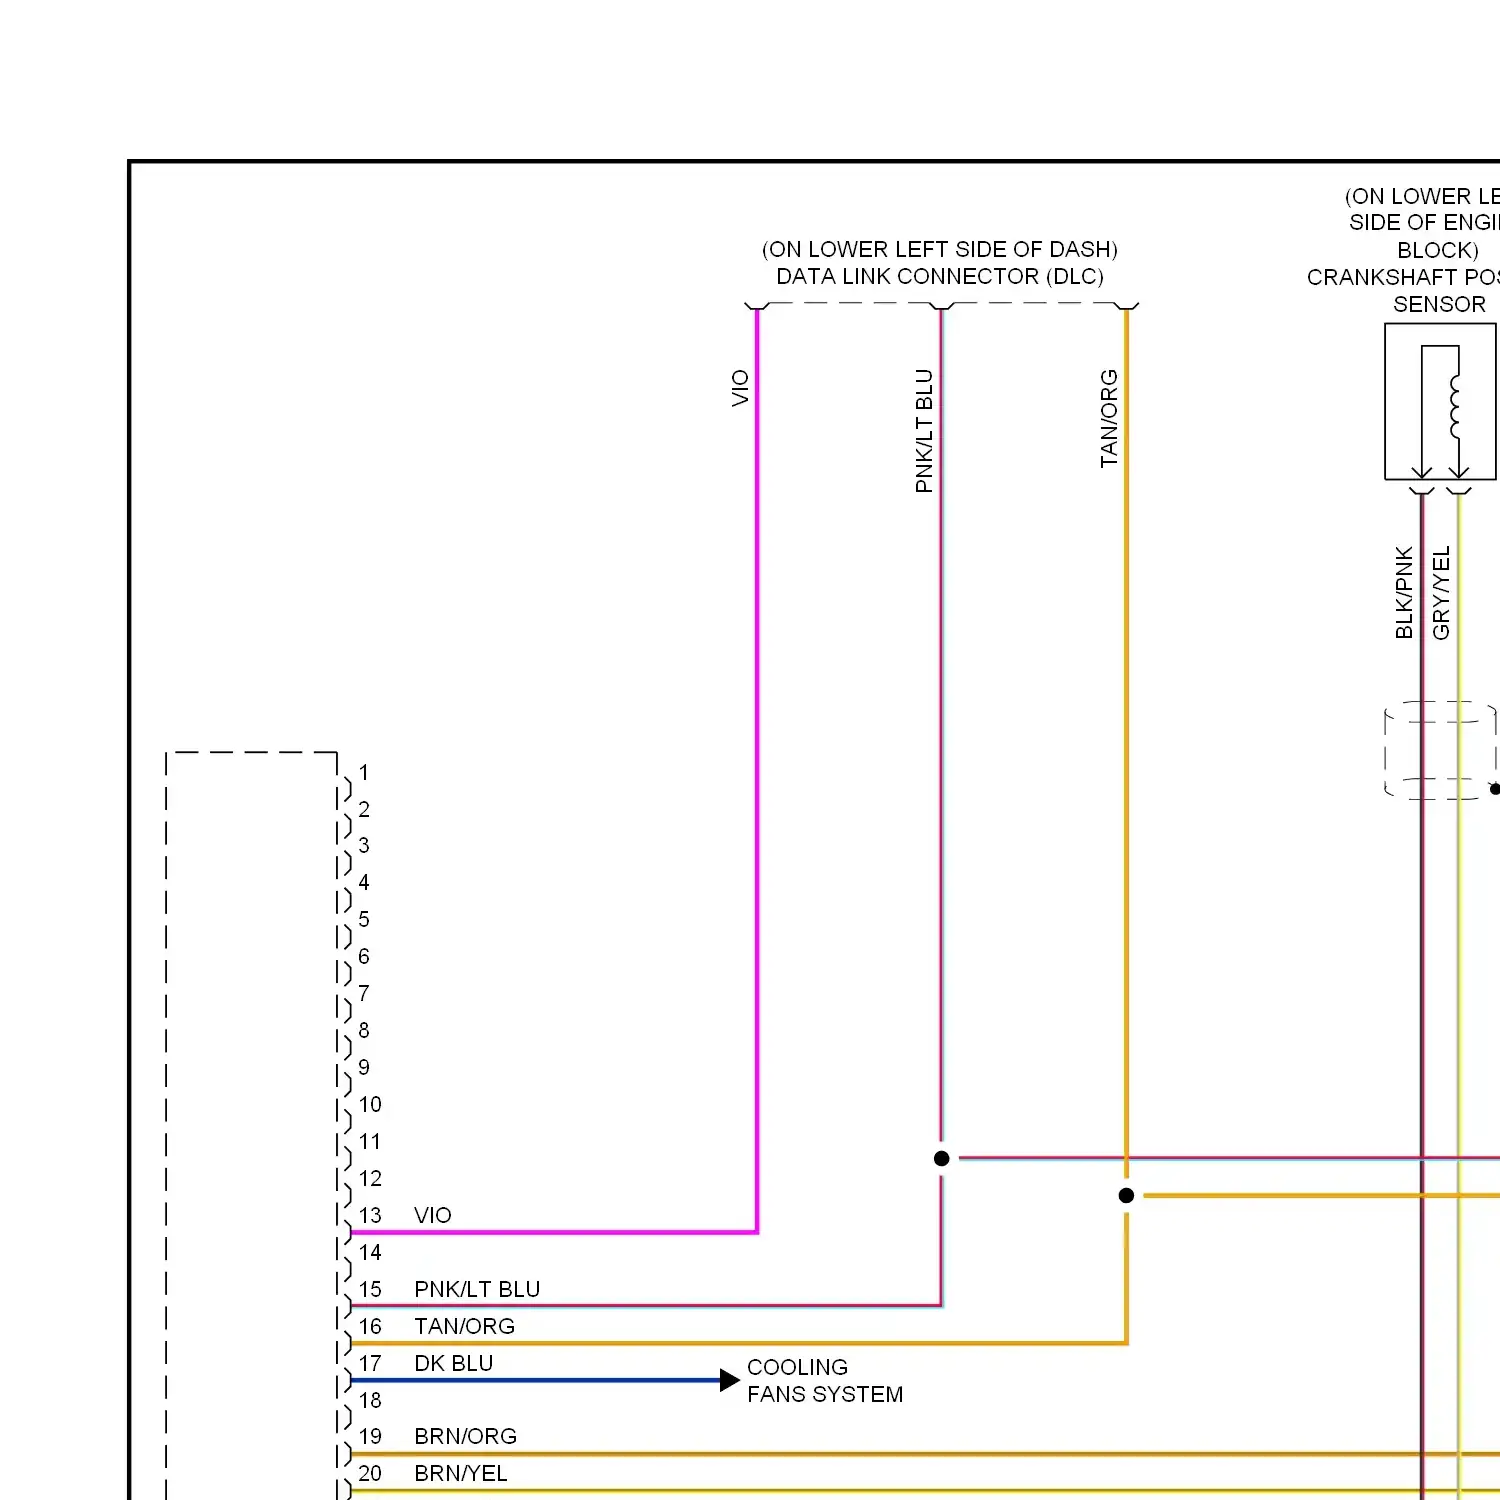Click the dark blue wire at pin 17
This screenshot has width=1500, height=1500.
click(x=535, y=1381)
